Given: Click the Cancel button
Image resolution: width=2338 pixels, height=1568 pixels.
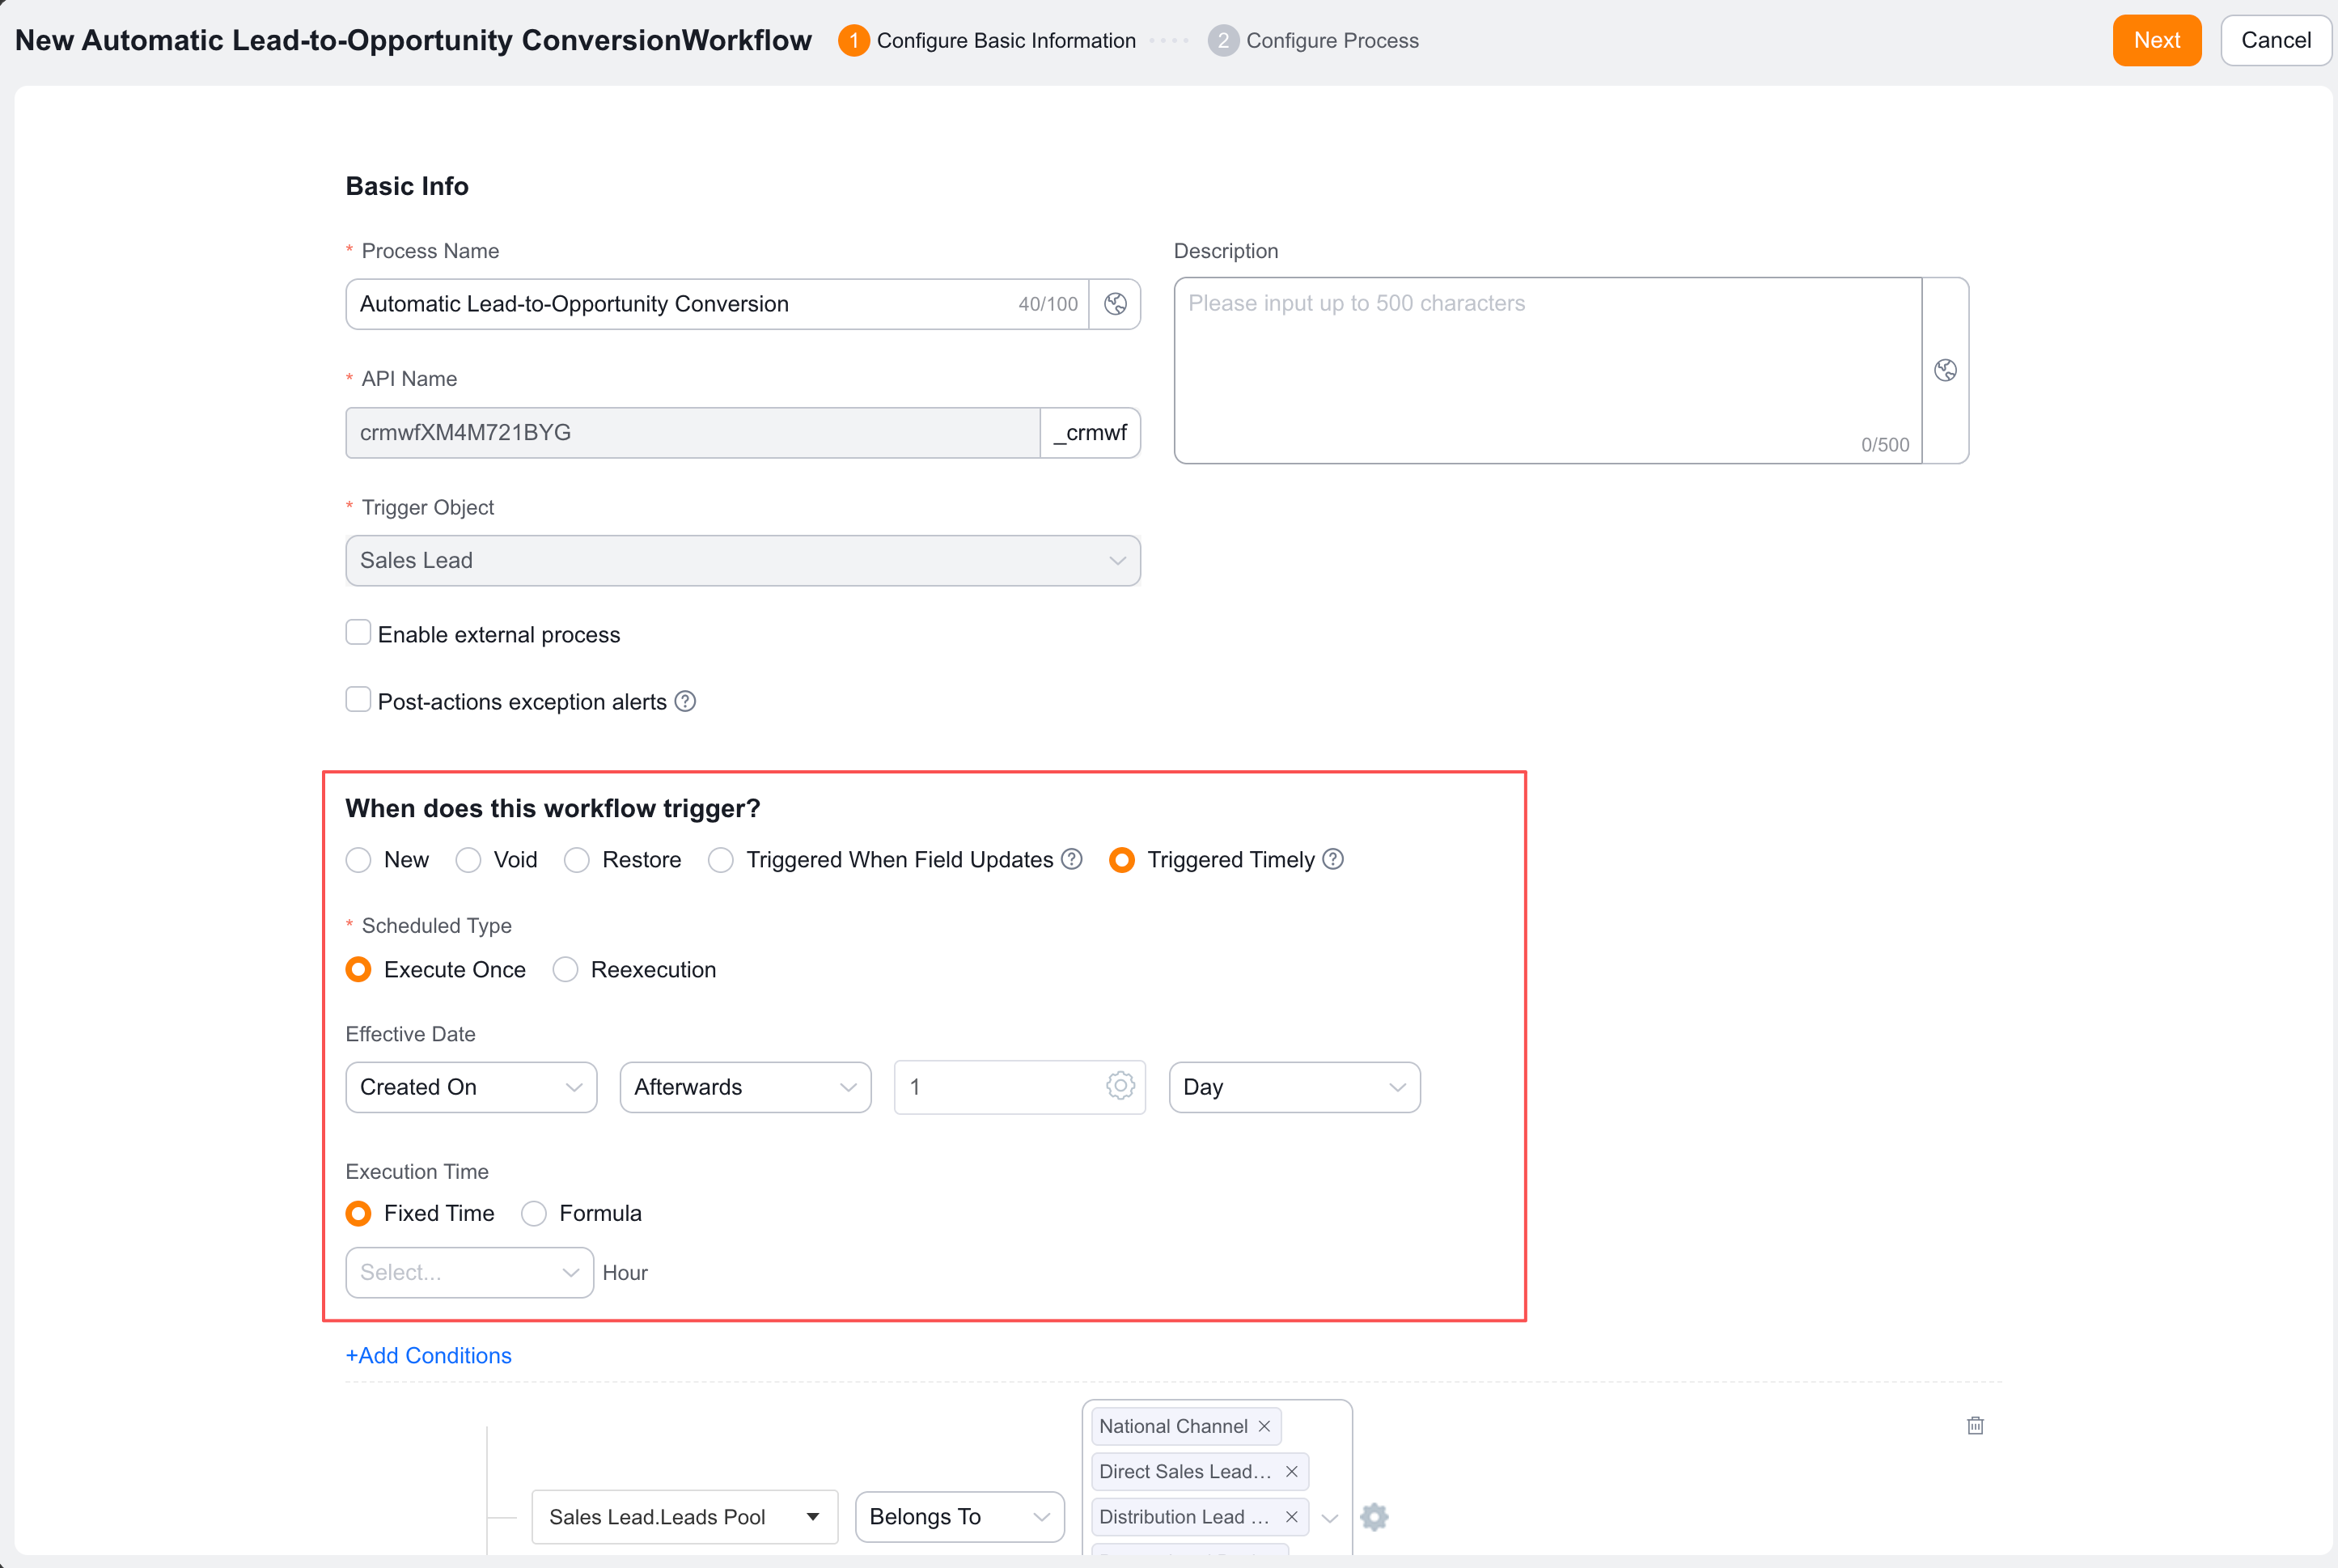Looking at the screenshot, I should point(2275,40).
